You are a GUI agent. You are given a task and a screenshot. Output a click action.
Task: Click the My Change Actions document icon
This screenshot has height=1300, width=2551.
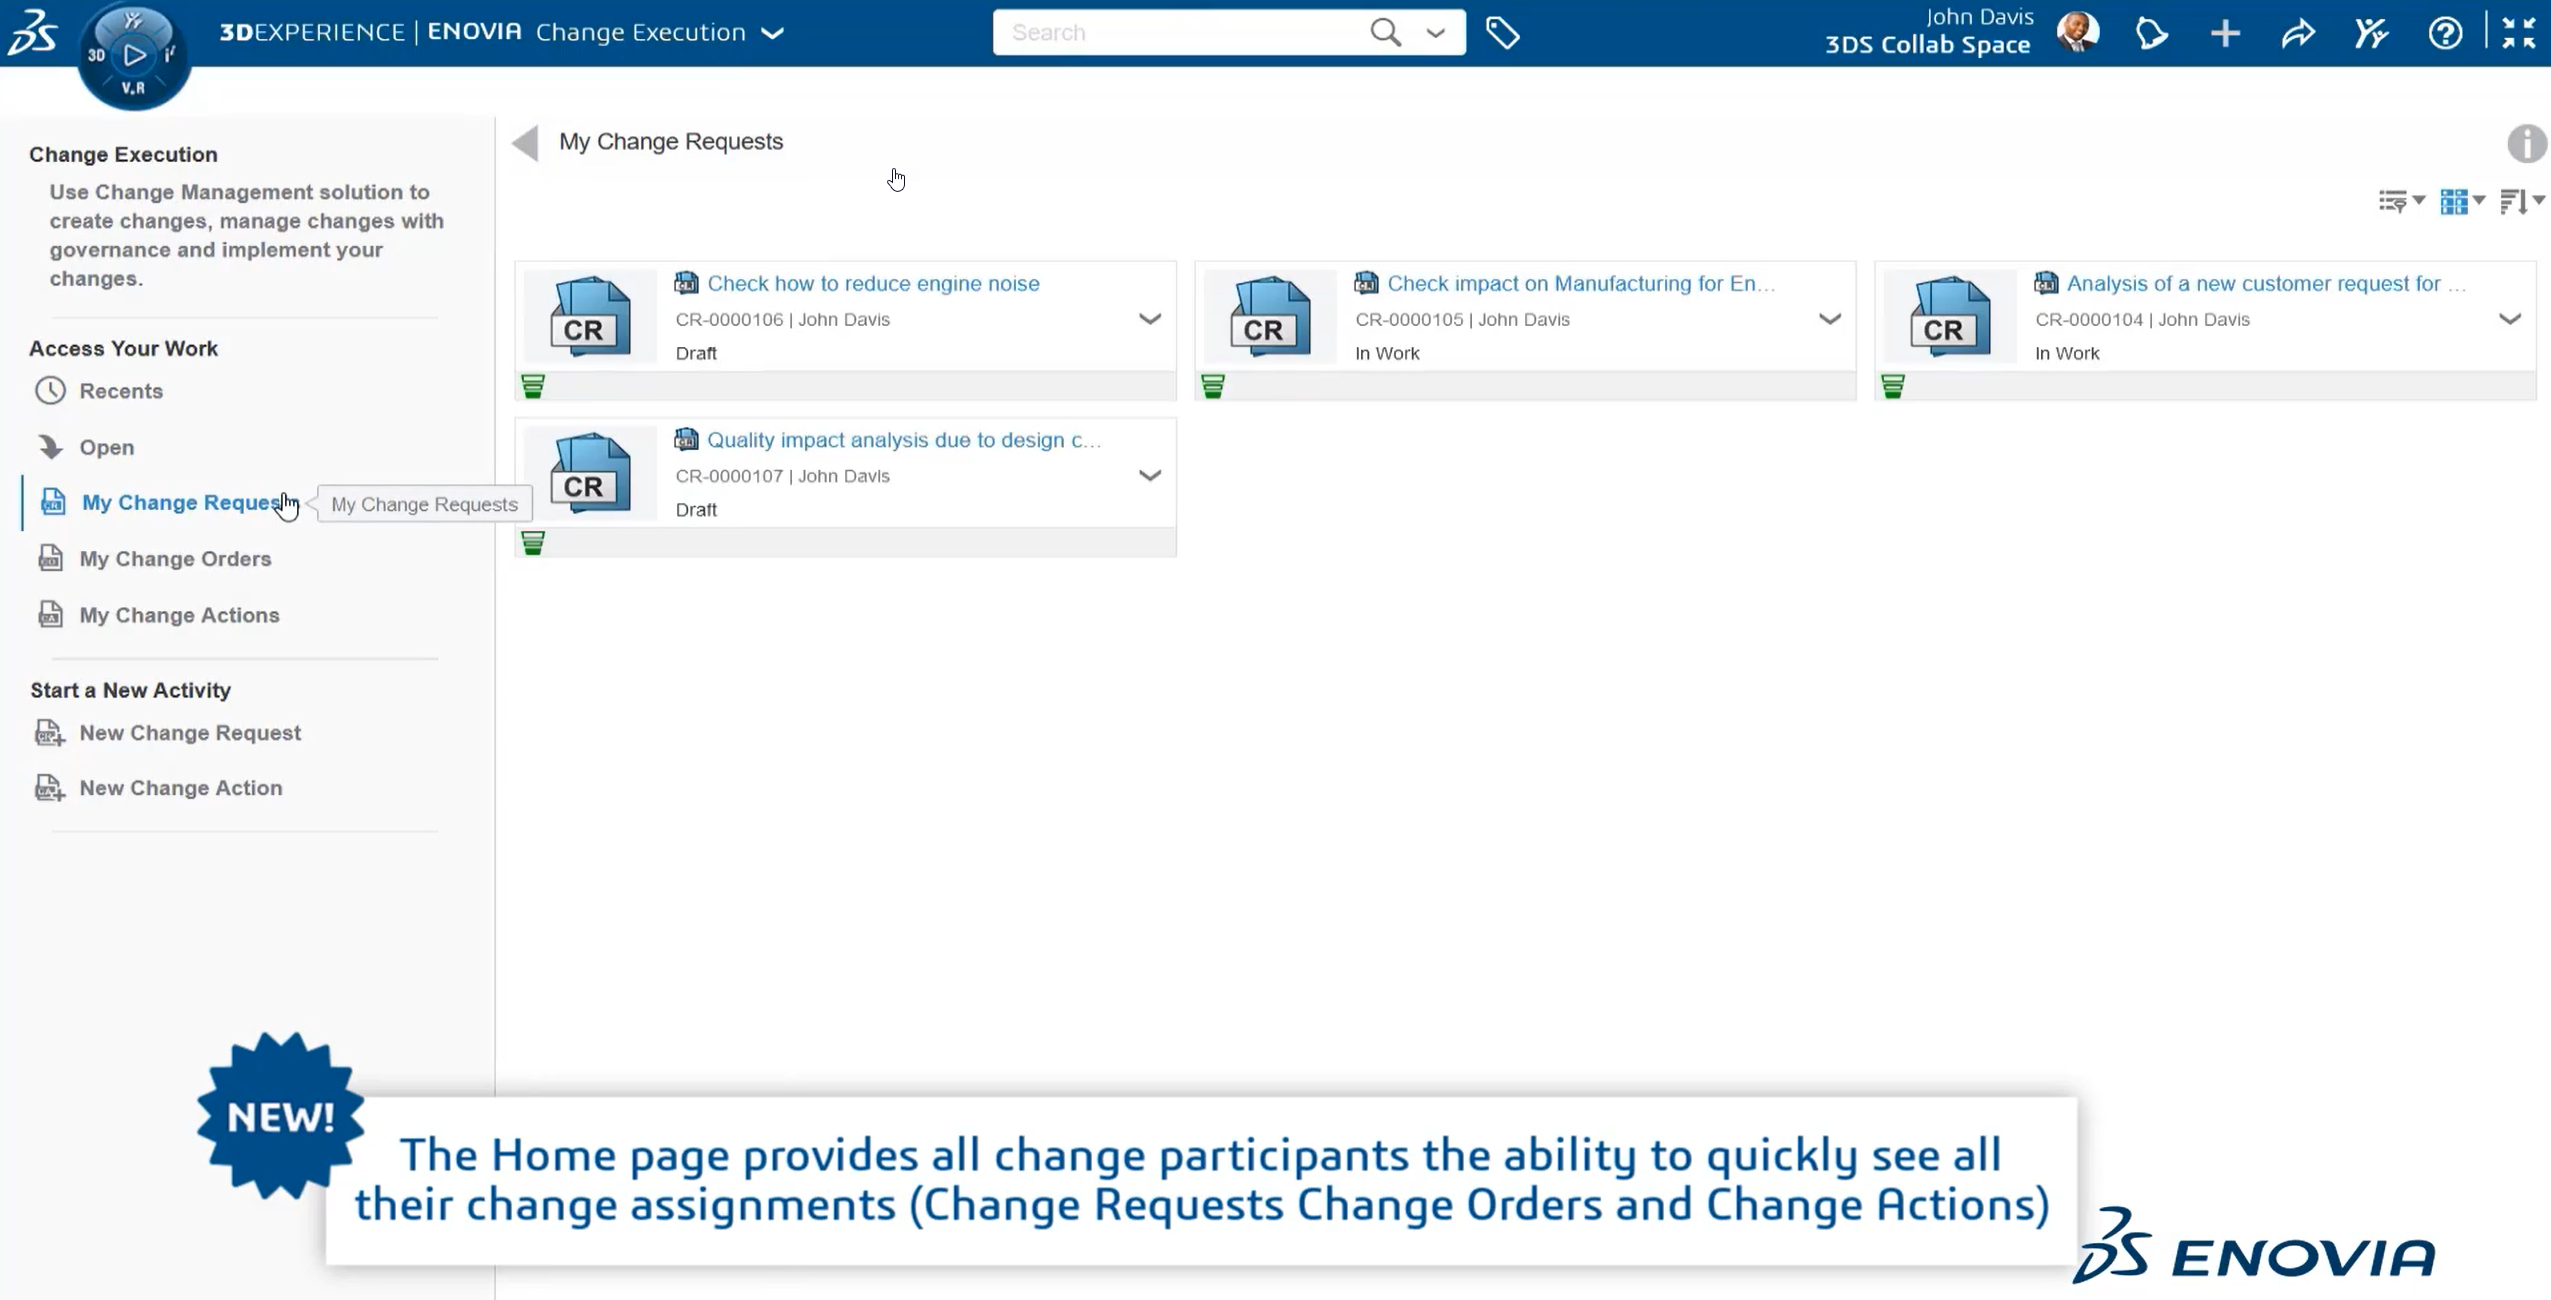(50, 614)
